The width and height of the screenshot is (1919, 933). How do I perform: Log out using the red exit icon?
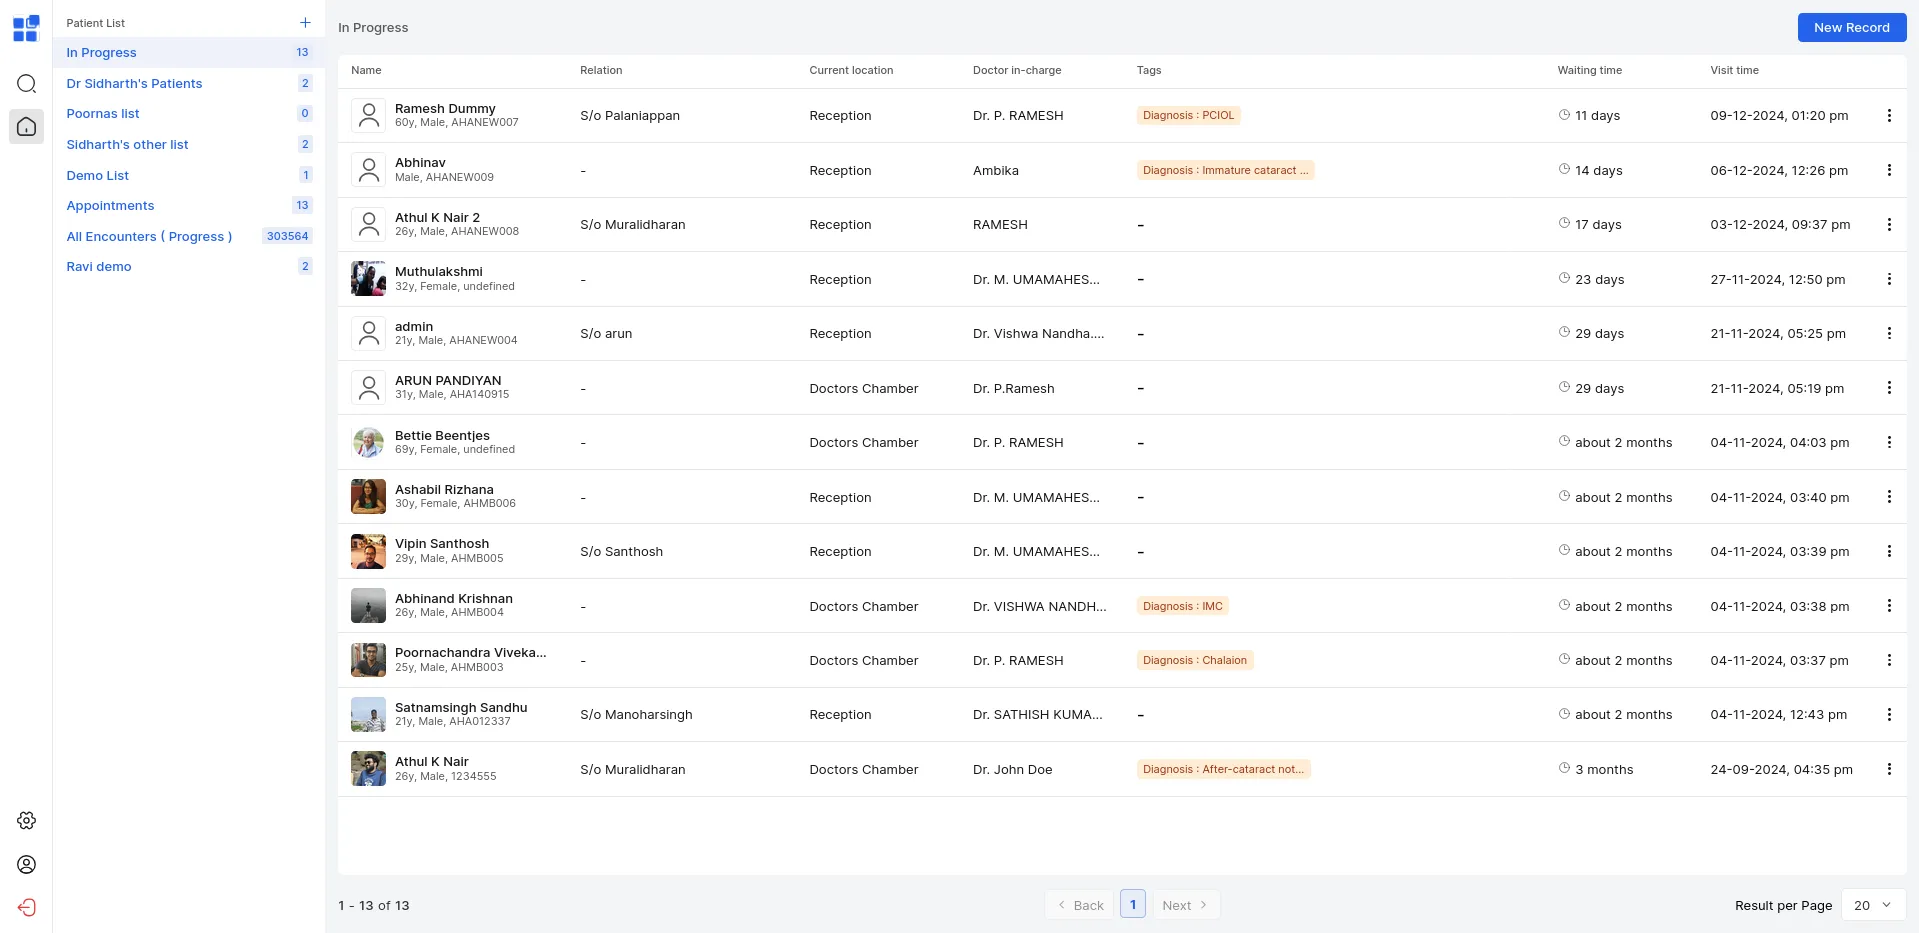click(x=26, y=907)
